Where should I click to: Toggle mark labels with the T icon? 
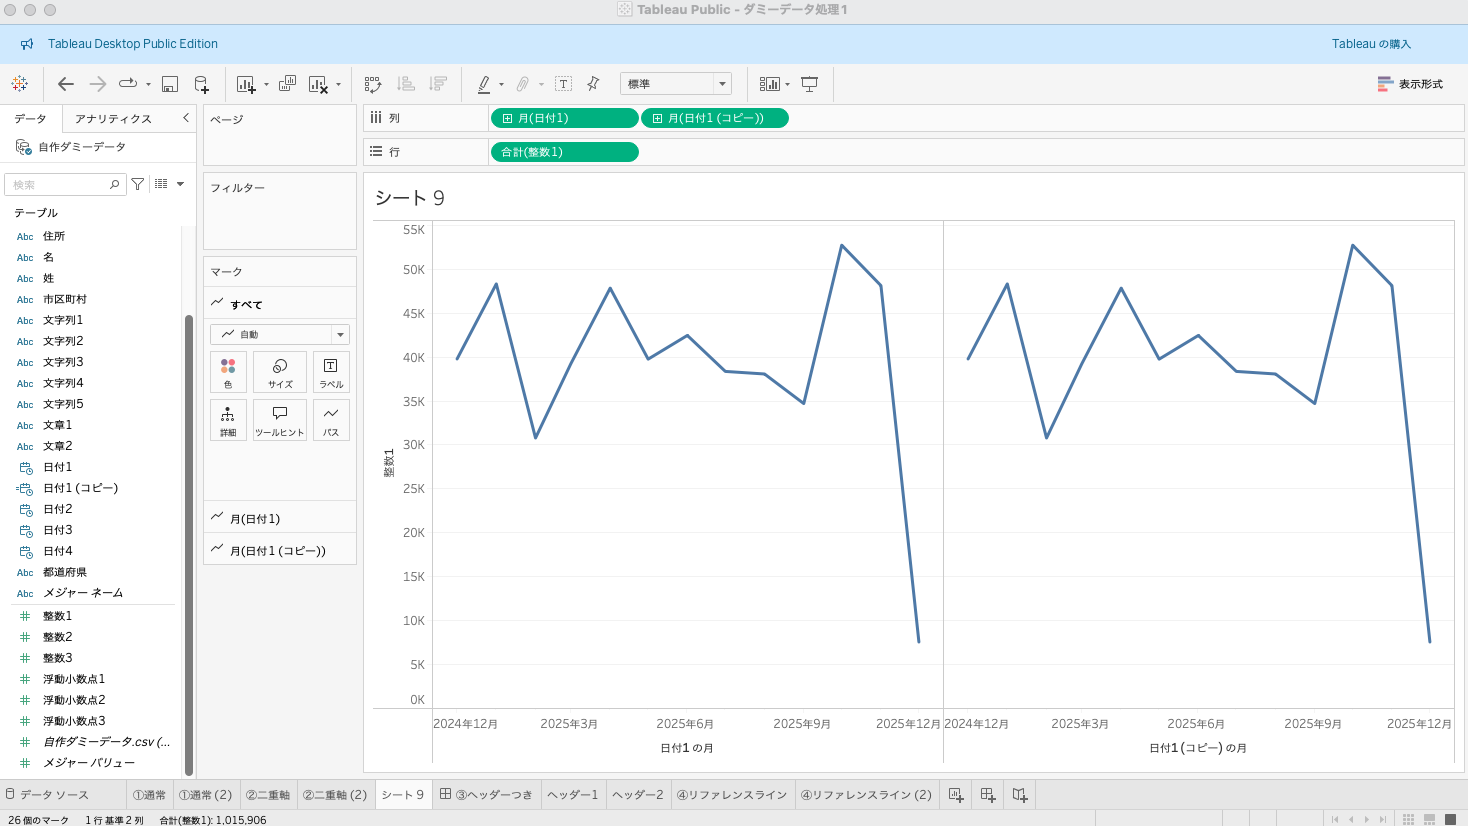pos(564,84)
